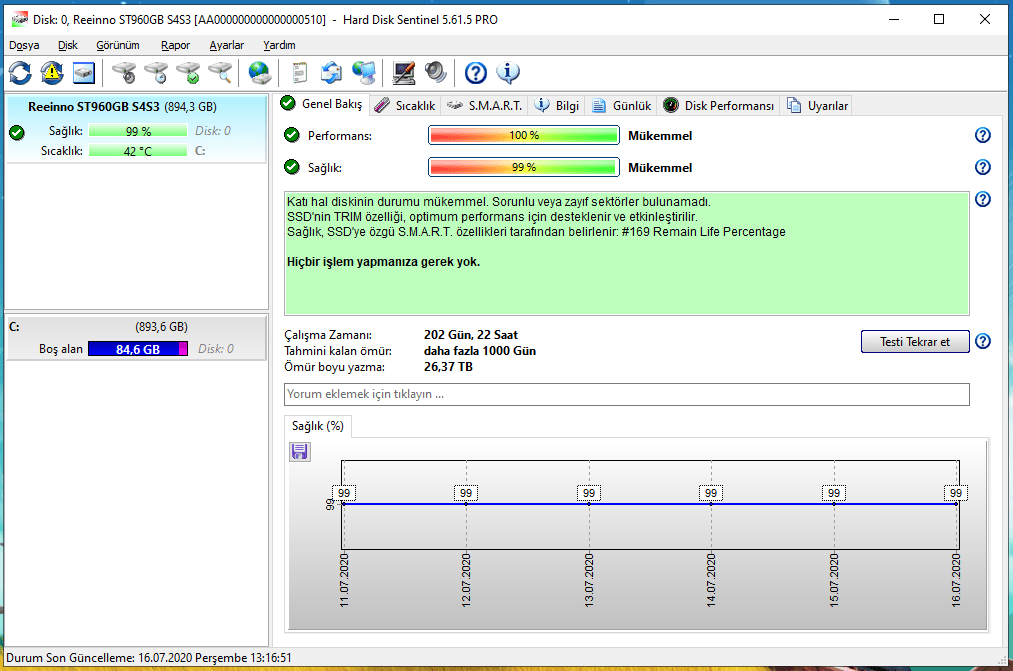
Task: Click the green check icon beside the left-panel Sağlık bar
Action: click(x=17, y=132)
